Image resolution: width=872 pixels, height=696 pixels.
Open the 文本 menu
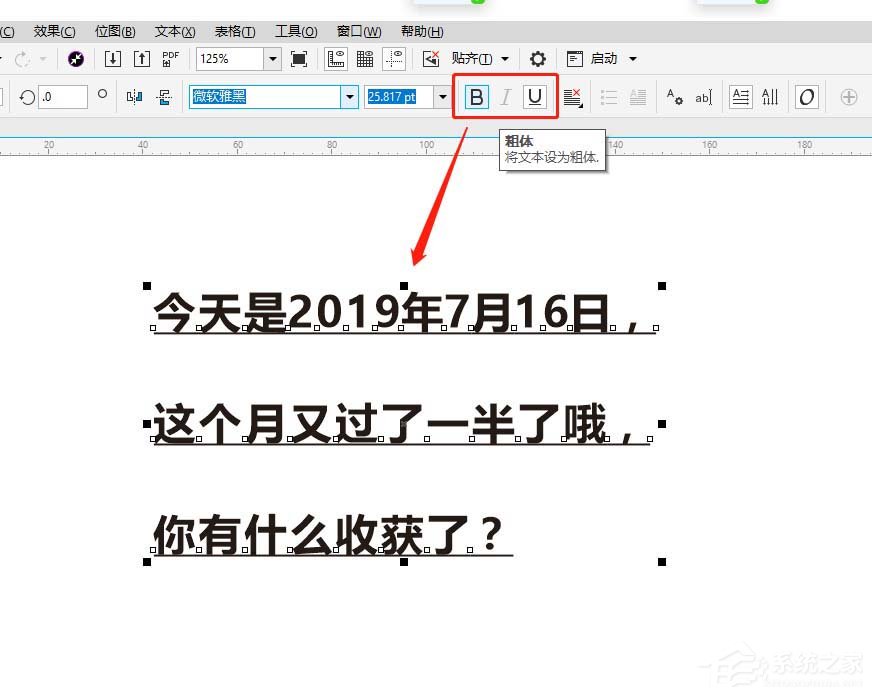coord(174,31)
